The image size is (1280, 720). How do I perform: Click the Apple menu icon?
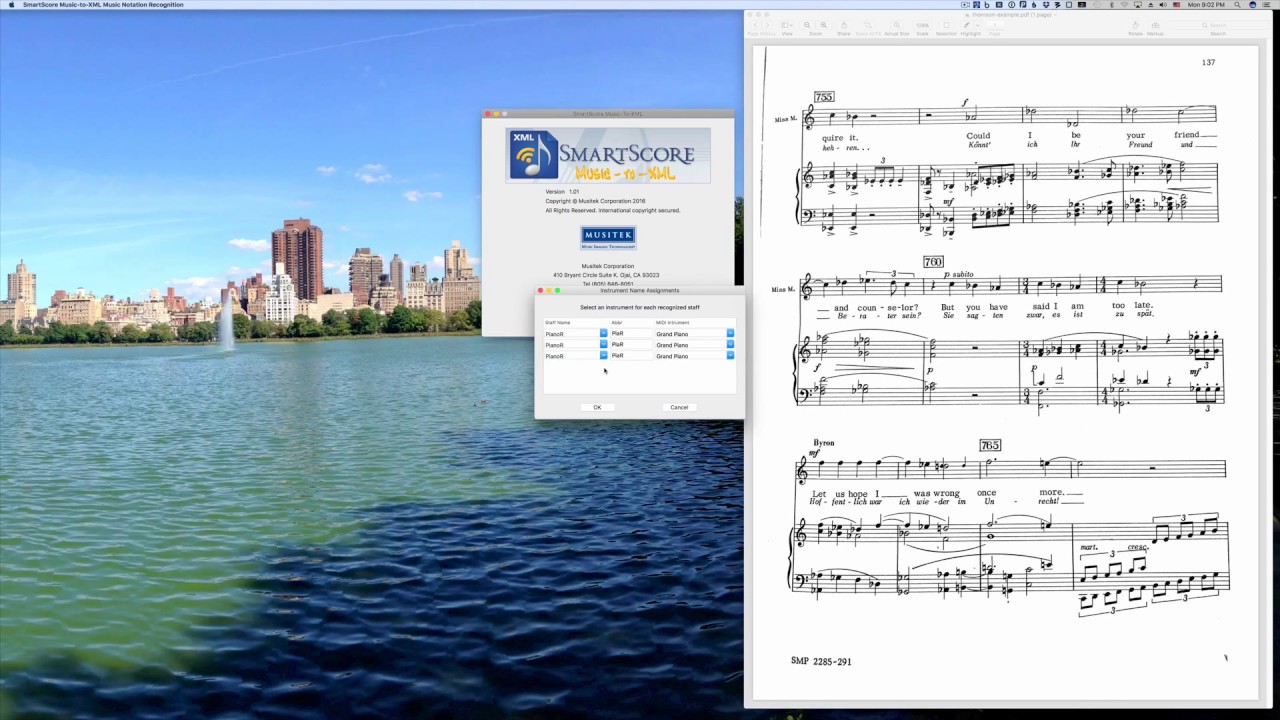pyautogui.click(x=11, y=4)
